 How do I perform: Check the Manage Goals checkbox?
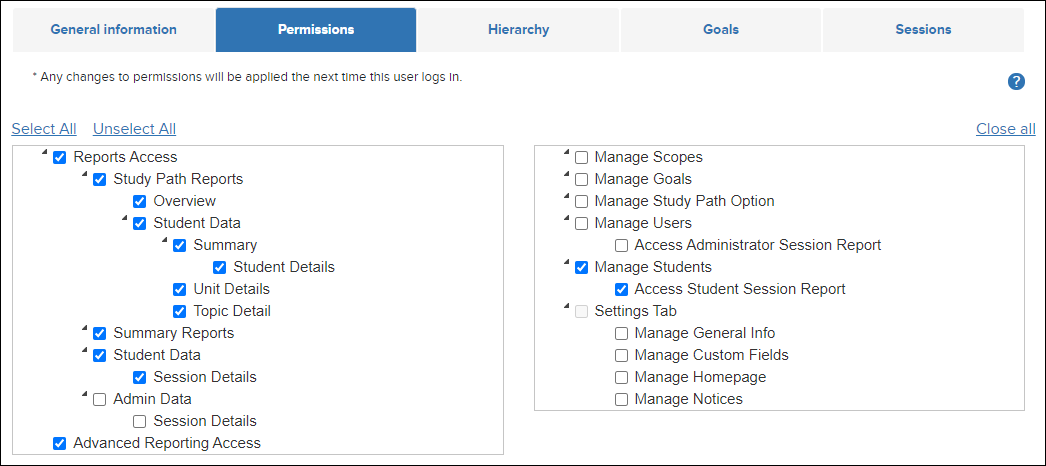[581, 180]
